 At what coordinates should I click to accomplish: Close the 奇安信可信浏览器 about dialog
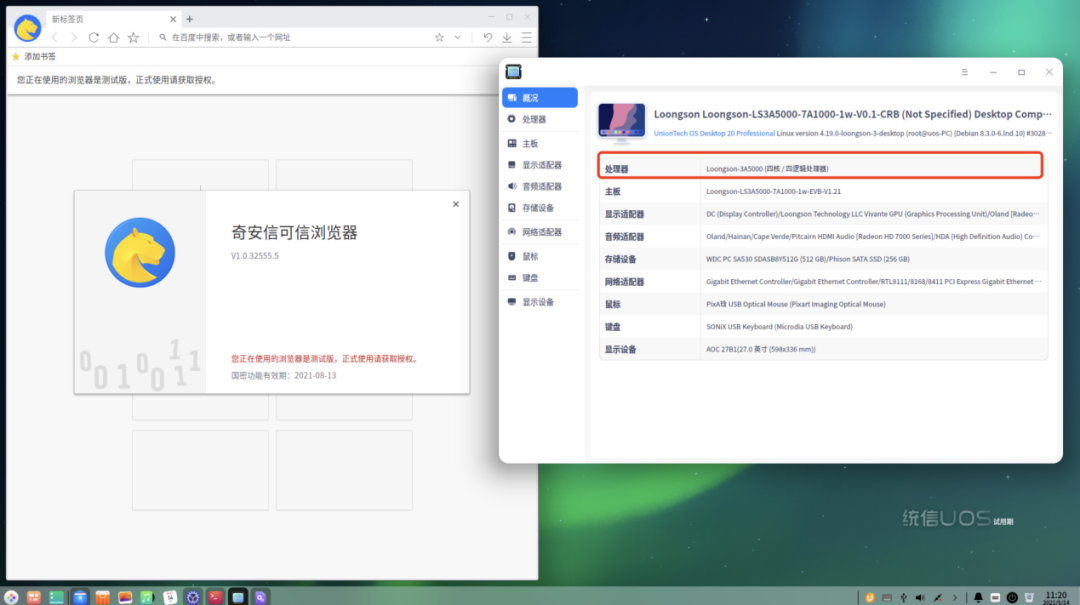pyautogui.click(x=455, y=204)
